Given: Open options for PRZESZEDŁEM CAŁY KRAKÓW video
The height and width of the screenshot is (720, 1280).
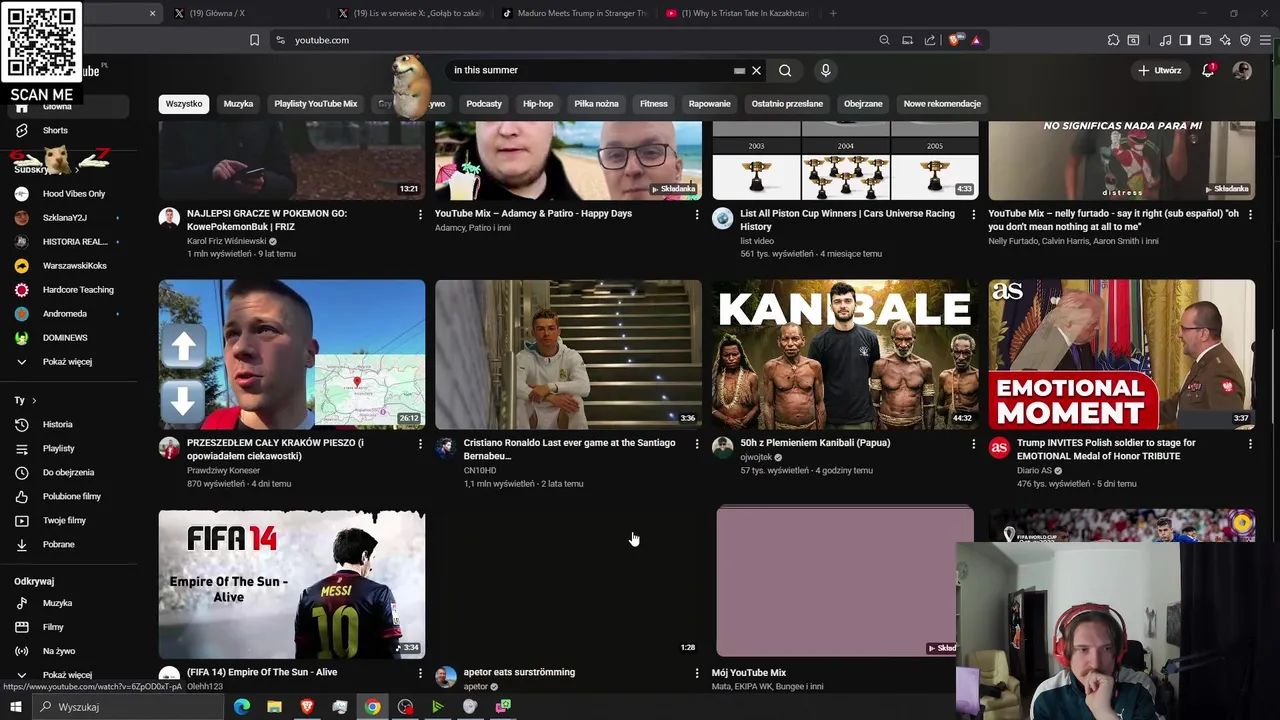Looking at the screenshot, I should pos(420,444).
